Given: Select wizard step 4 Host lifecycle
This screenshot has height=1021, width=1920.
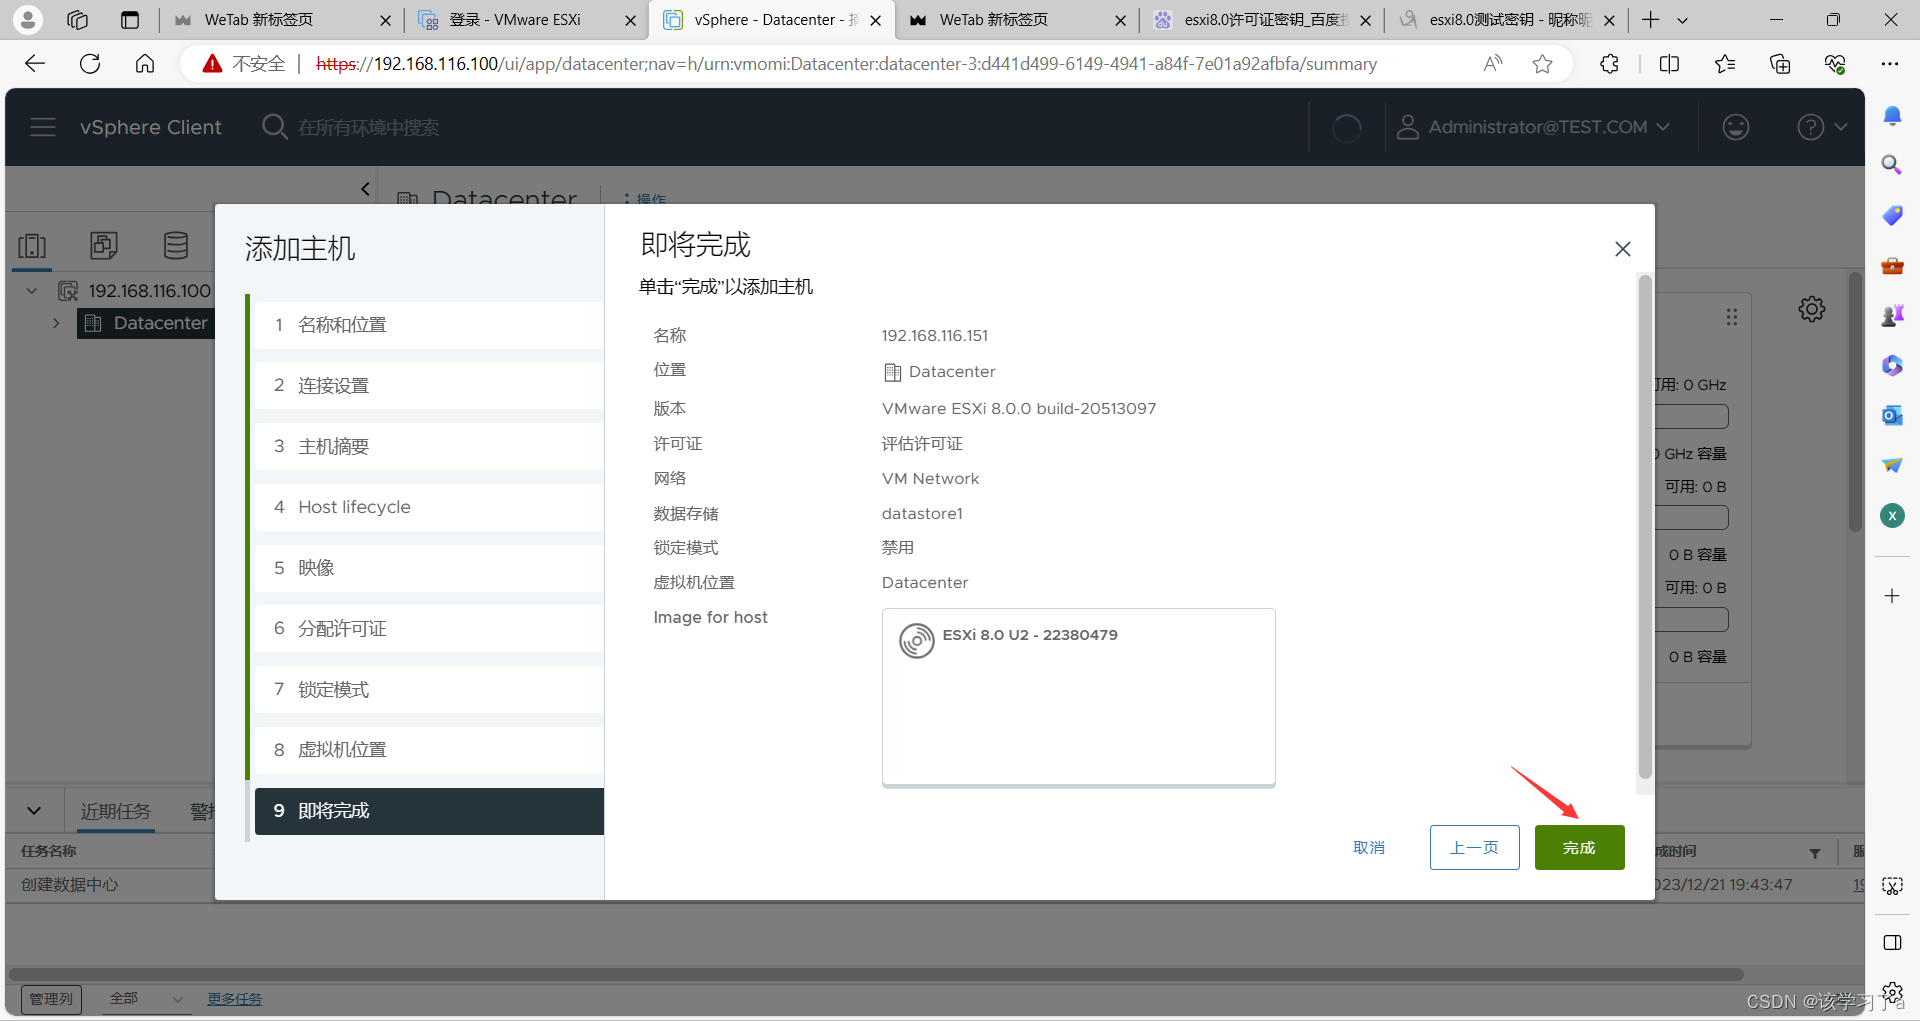Looking at the screenshot, I should [429, 507].
